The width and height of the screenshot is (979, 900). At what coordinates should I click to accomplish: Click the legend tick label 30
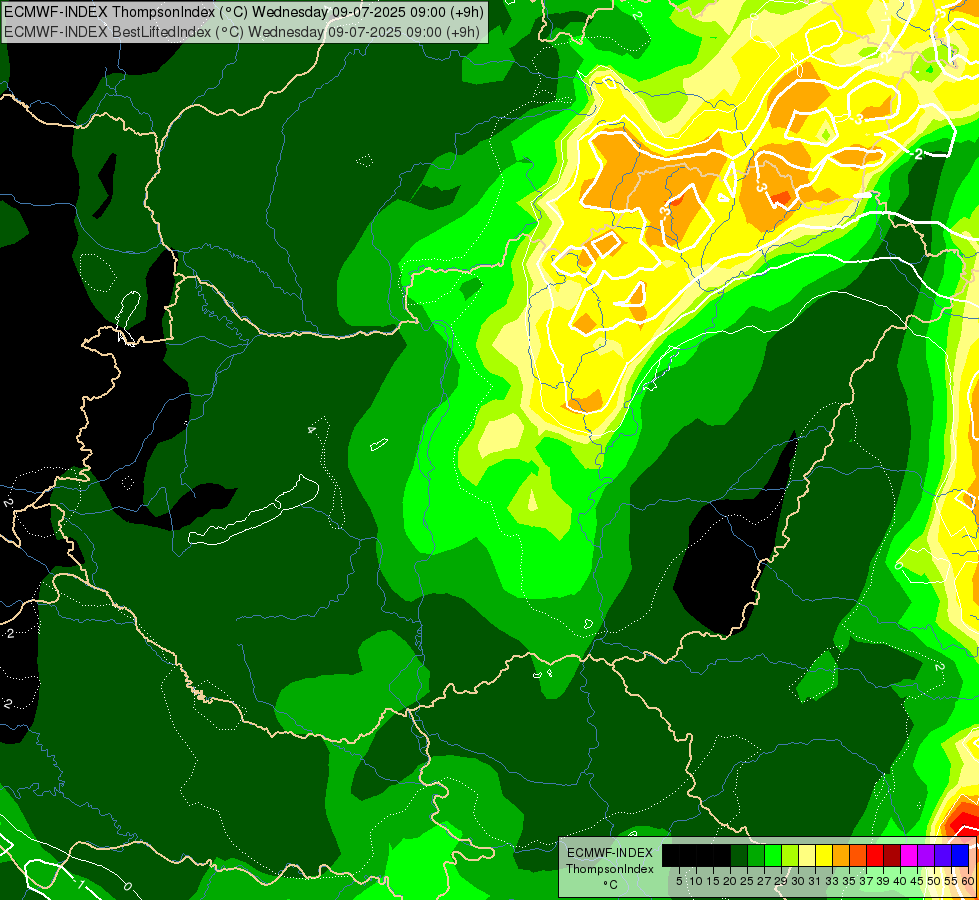click(x=798, y=881)
